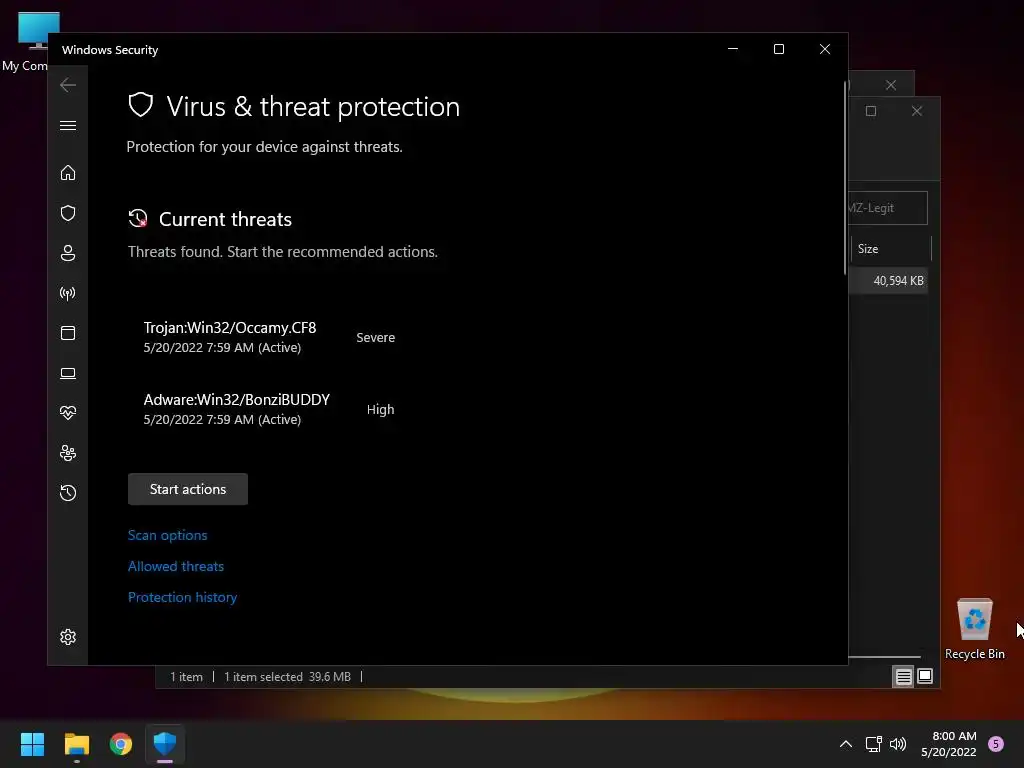Minimize the Windows Security window
Viewport: 1024px width, 768px height.
click(x=733, y=49)
